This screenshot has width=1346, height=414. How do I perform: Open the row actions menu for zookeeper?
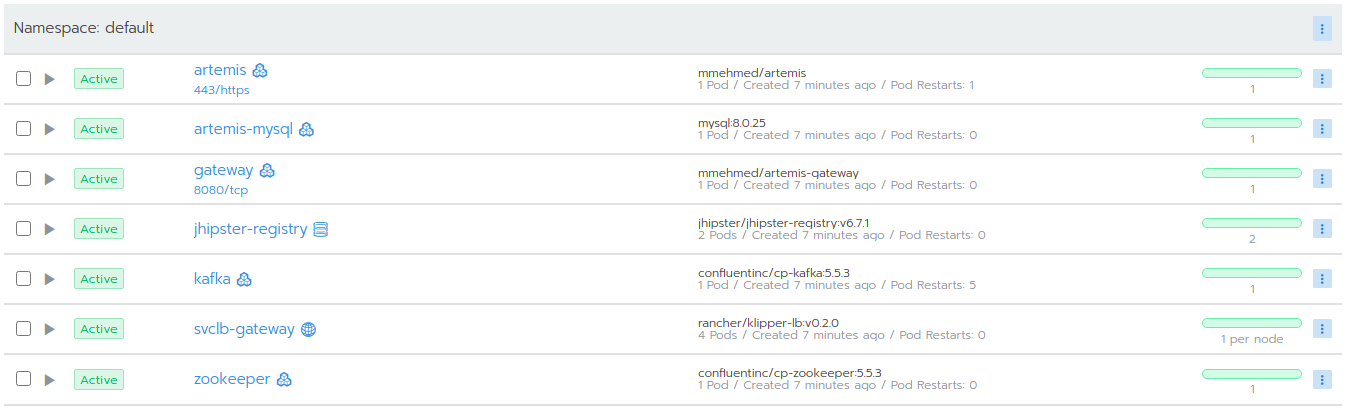(x=1322, y=379)
